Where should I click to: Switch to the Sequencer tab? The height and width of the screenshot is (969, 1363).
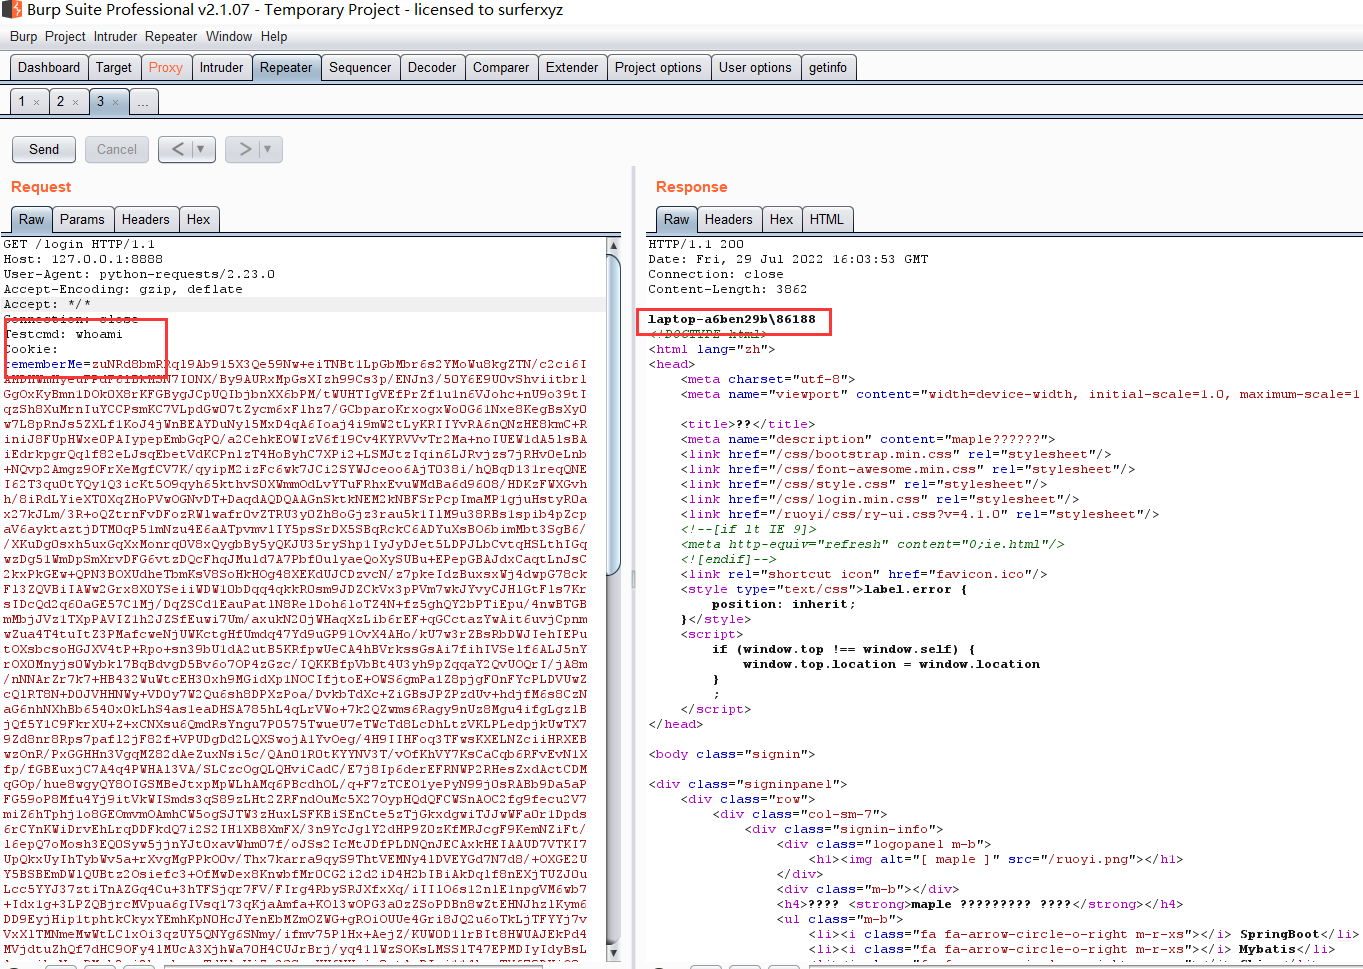click(360, 68)
